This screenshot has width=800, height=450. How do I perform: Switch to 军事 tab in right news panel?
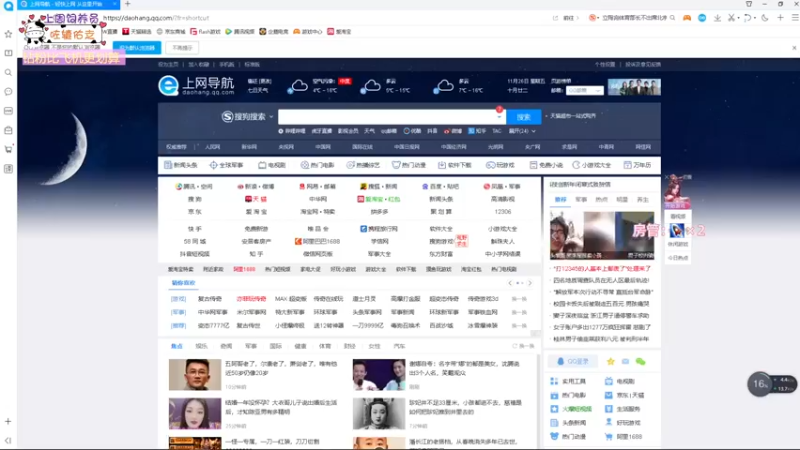tap(581, 199)
